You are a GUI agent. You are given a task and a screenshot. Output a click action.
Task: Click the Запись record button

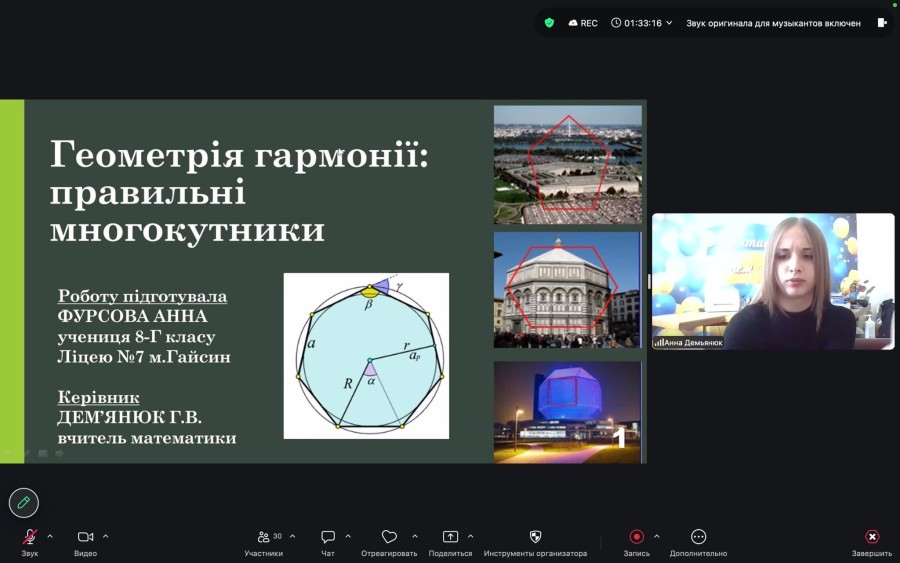pos(637,537)
